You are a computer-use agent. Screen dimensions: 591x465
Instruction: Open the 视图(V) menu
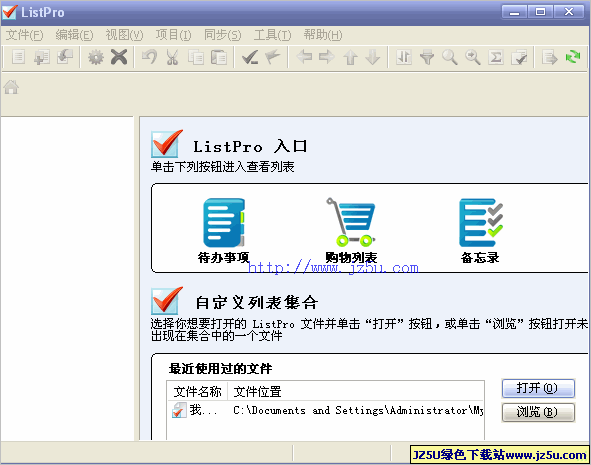pos(124,35)
